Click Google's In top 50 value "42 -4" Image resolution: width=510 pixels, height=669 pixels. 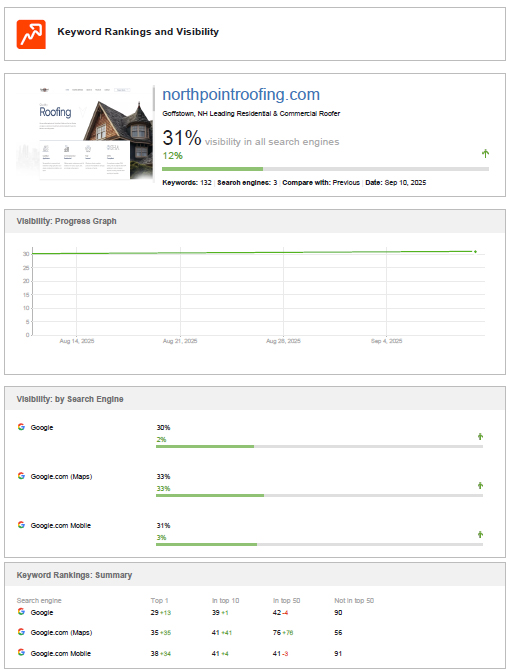pyautogui.click(x=280, y=612)
